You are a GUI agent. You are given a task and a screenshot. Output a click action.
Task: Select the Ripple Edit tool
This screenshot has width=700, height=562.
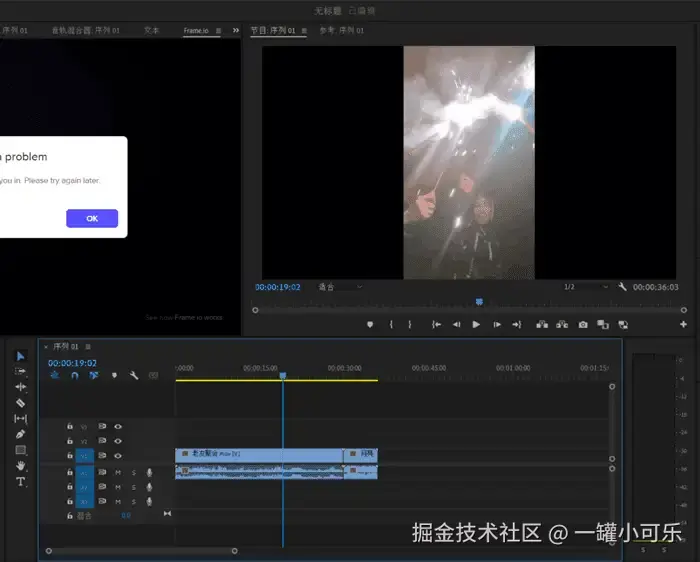click(x=21, y=387)
